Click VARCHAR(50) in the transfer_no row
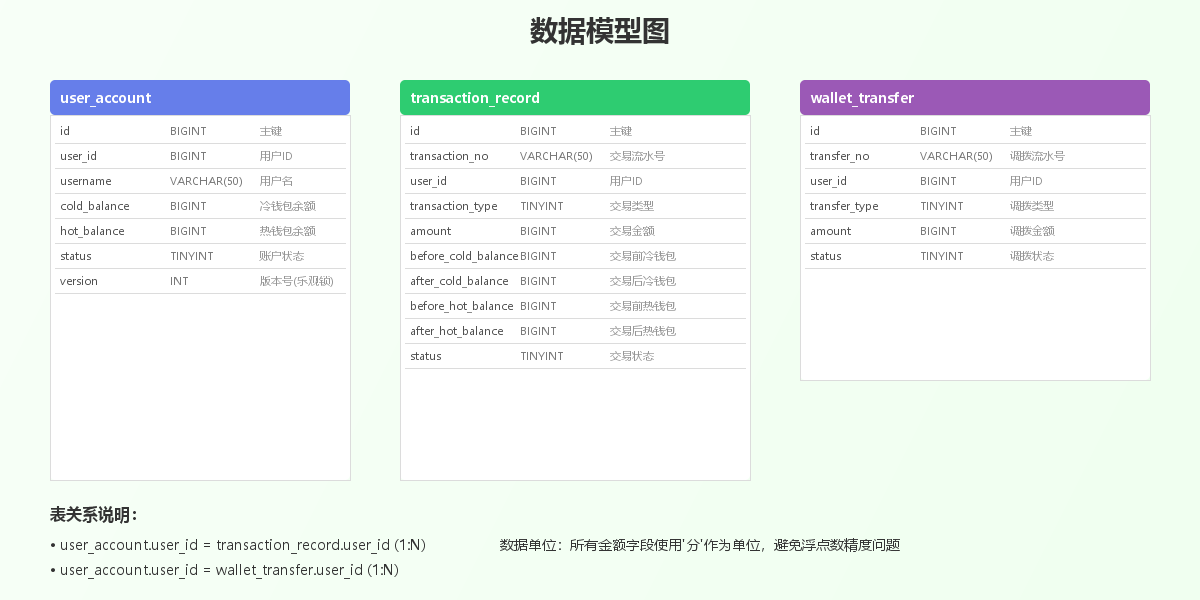Image resolution: width=1200 pixels, height=600 pixels. click(x=956, y=156)
